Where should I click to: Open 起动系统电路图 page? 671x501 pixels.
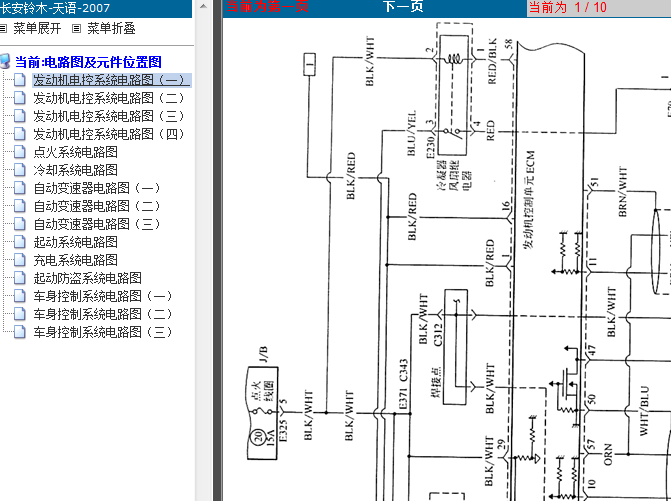[x=75, y=242]
